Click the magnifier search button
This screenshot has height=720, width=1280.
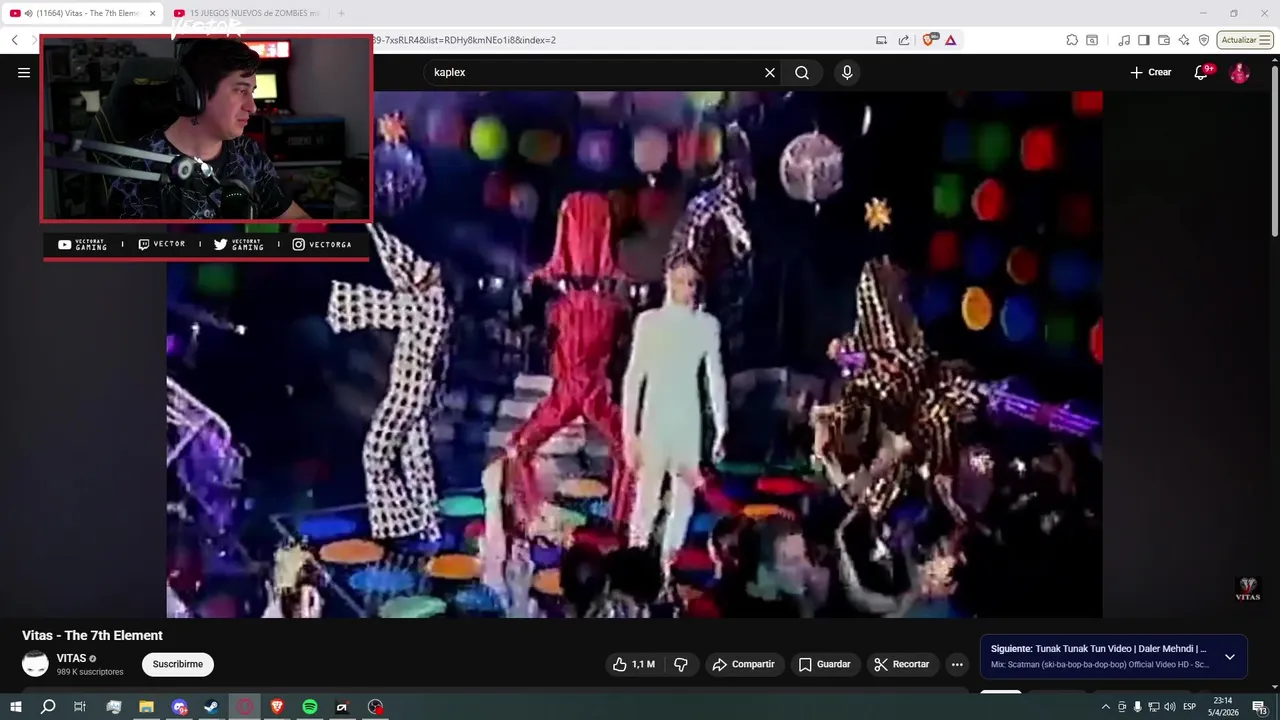[802, 72]
